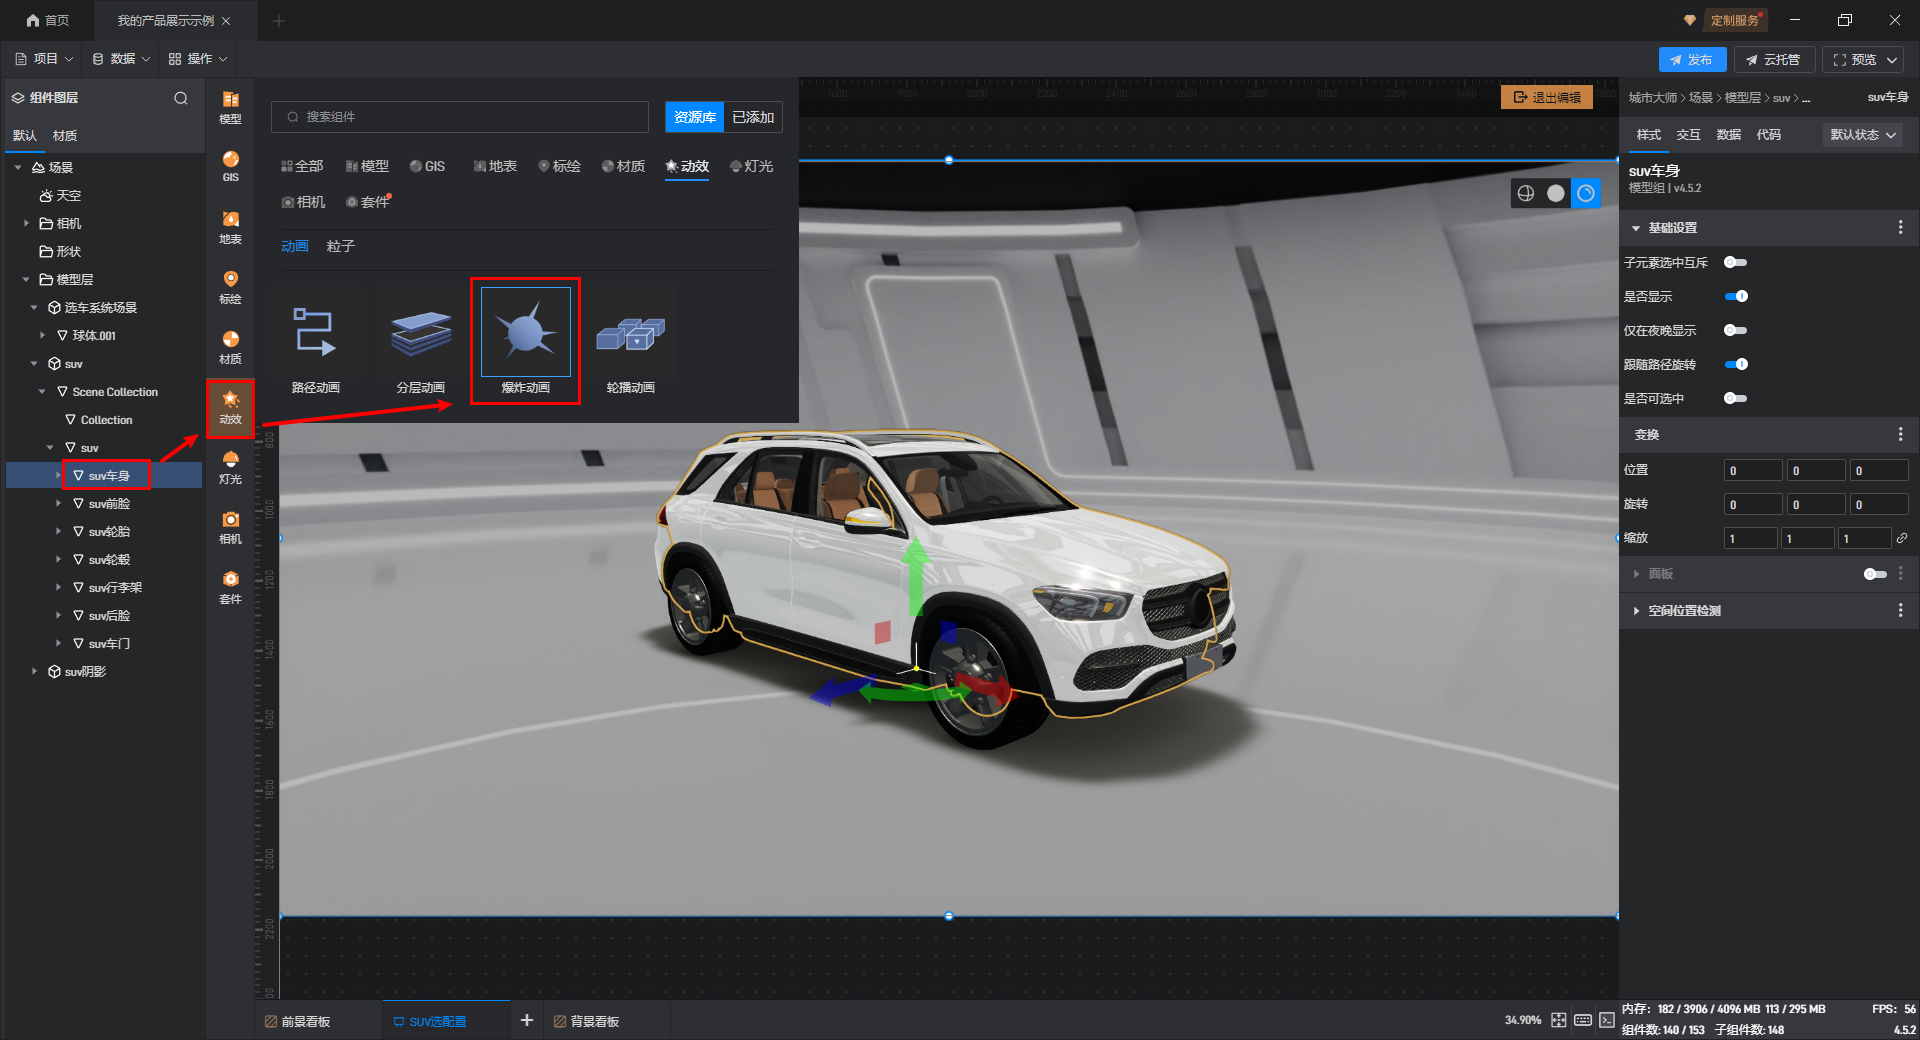The width and height of the screenshot is (1920, 1040).
Task: Select the 轮播动画 component
Action: coord(631,343)
